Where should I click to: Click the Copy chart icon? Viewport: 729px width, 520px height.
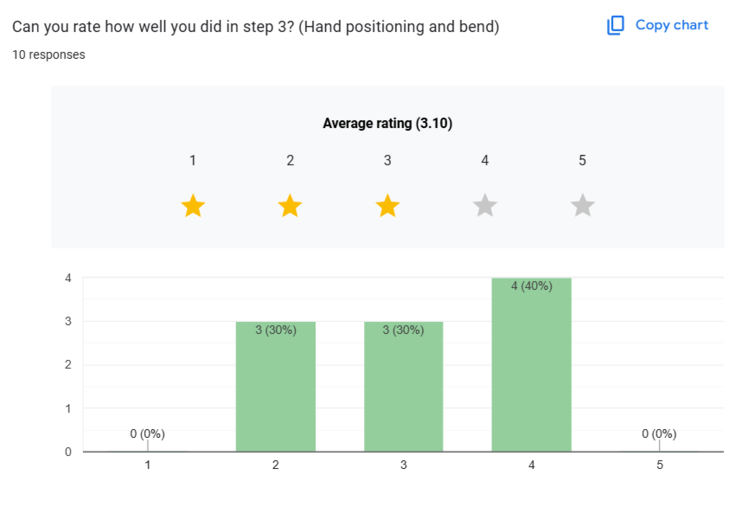click(x=616, y=25)
